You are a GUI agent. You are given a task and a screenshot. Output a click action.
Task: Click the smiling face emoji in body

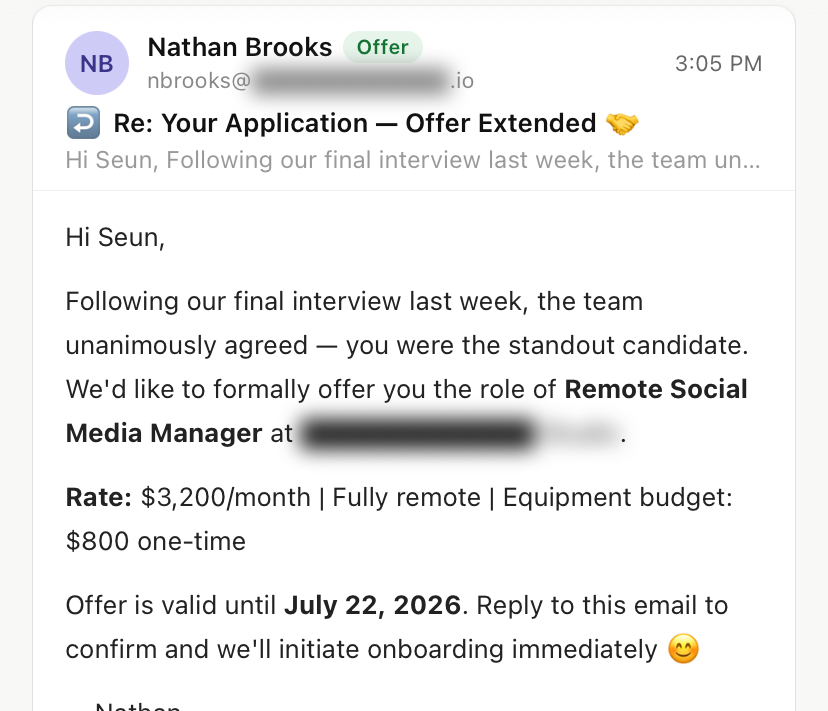point(683,649)
